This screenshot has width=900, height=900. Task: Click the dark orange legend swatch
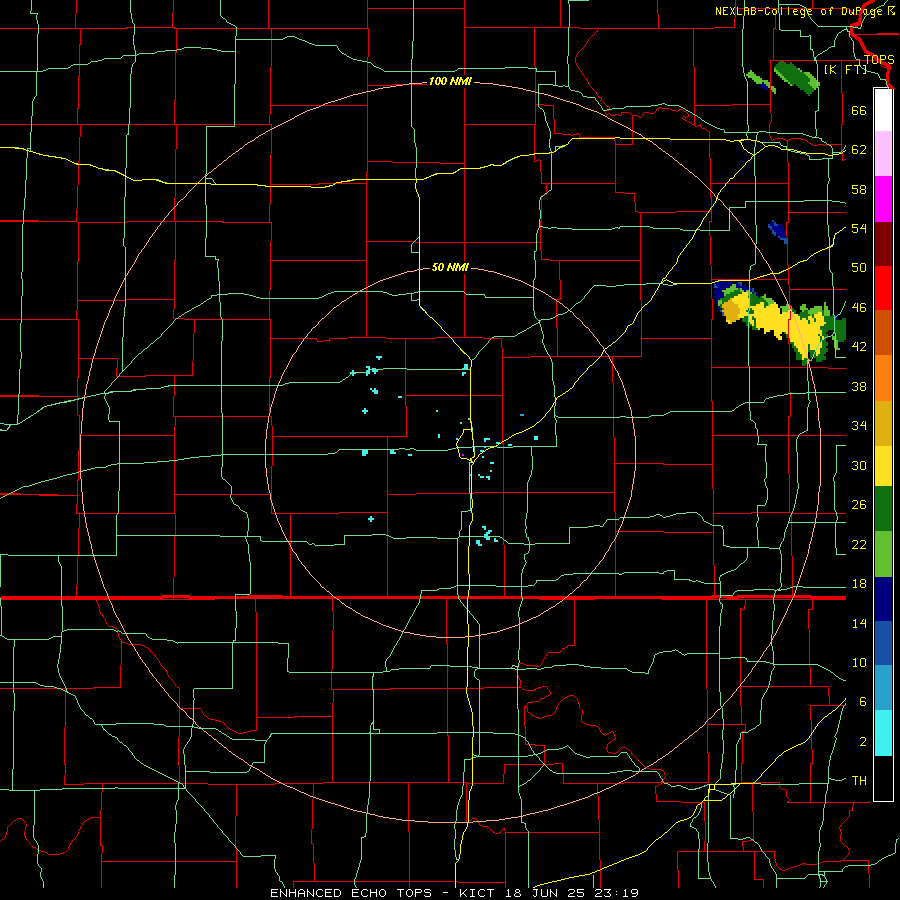(x=883, y=333)
